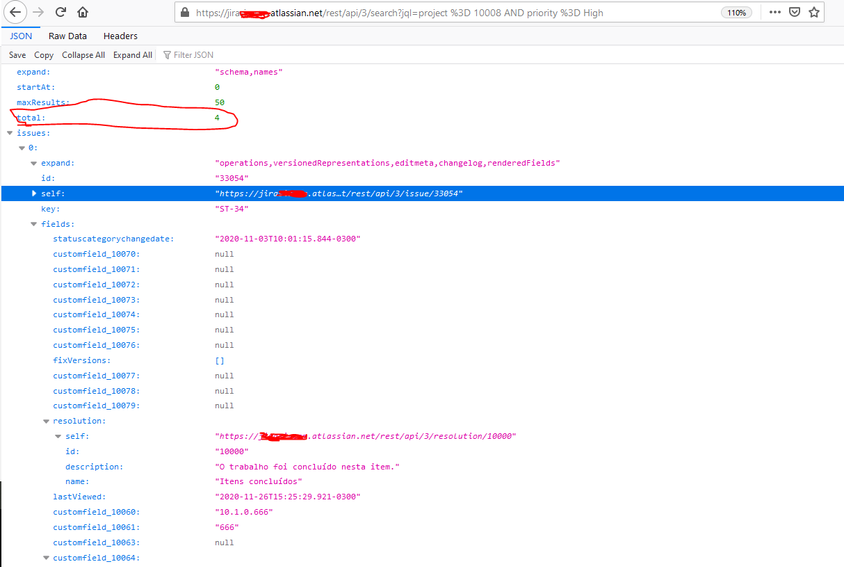The height and width of the screenshot is (567, 844).
Task: Click the statuscategorychangedate timestamp value
Action: point(287,239)
